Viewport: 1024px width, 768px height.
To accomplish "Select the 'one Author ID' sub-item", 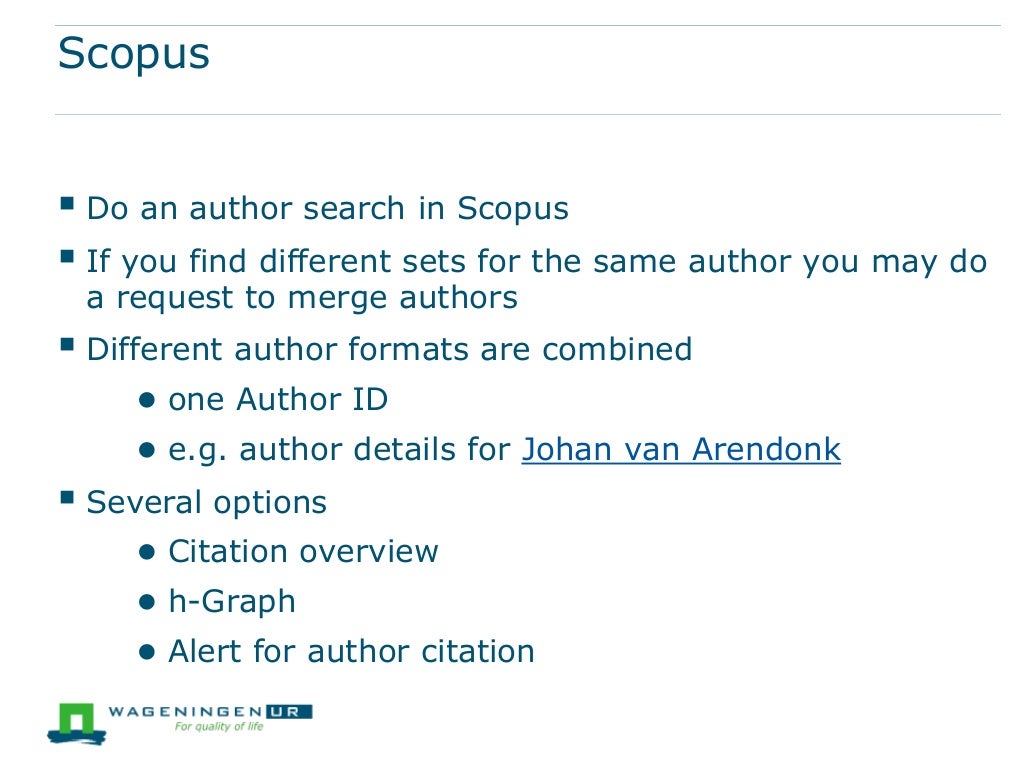I will 278,399.
